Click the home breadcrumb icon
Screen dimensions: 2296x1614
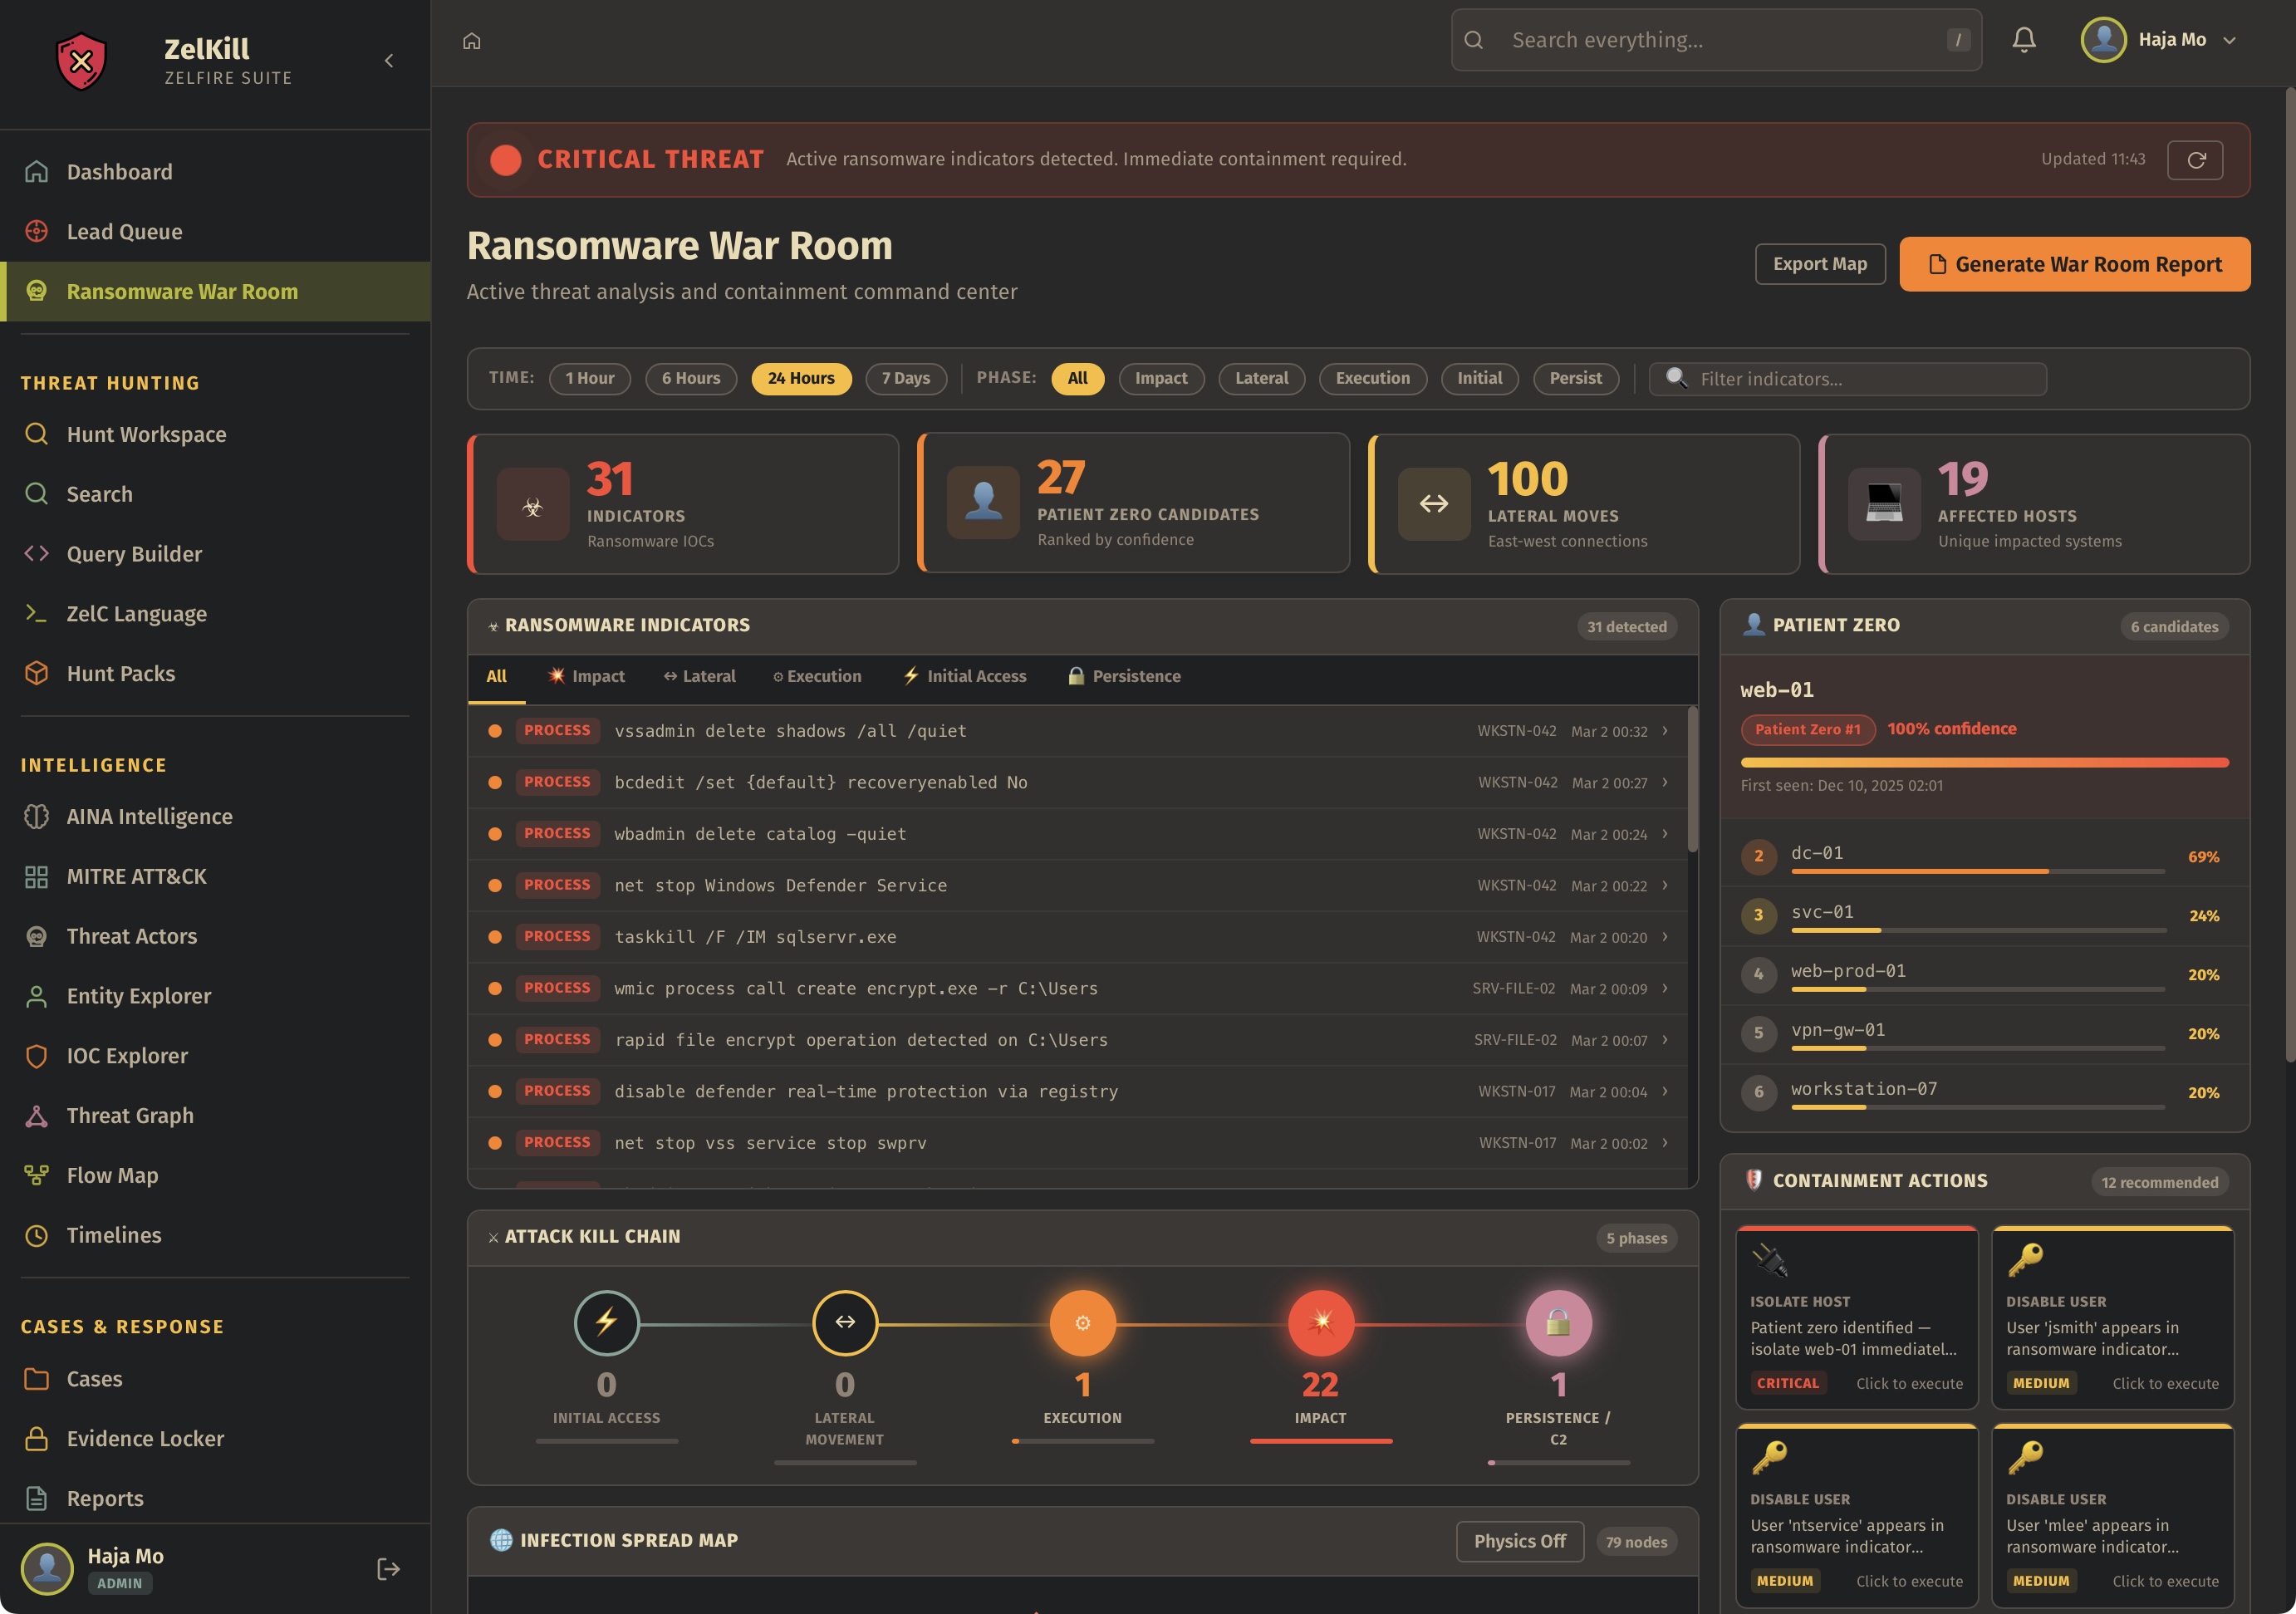(x=472, y=41)
